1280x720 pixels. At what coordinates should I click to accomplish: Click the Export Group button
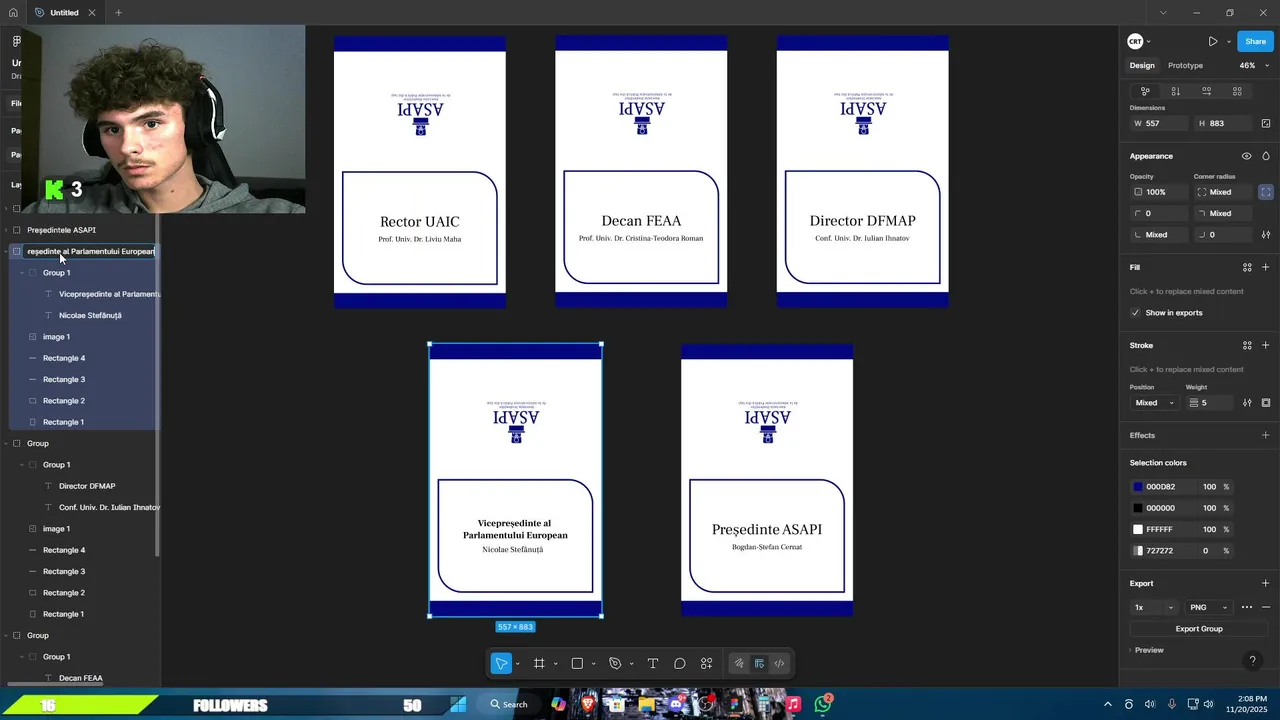click(1199, 629)
